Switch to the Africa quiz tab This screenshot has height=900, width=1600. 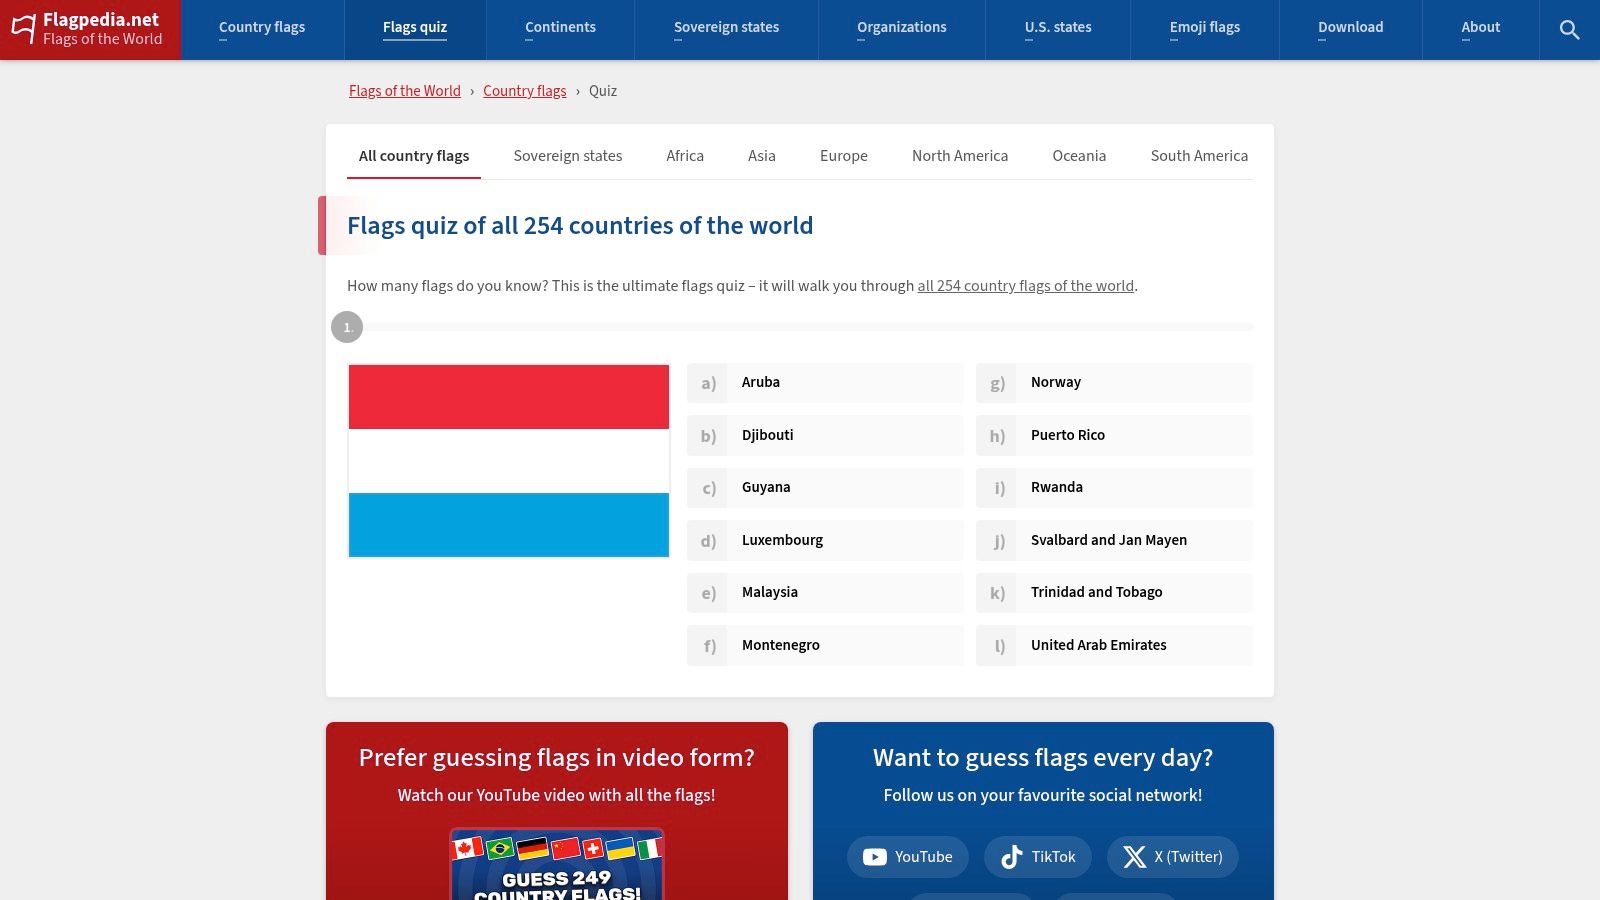685,156
